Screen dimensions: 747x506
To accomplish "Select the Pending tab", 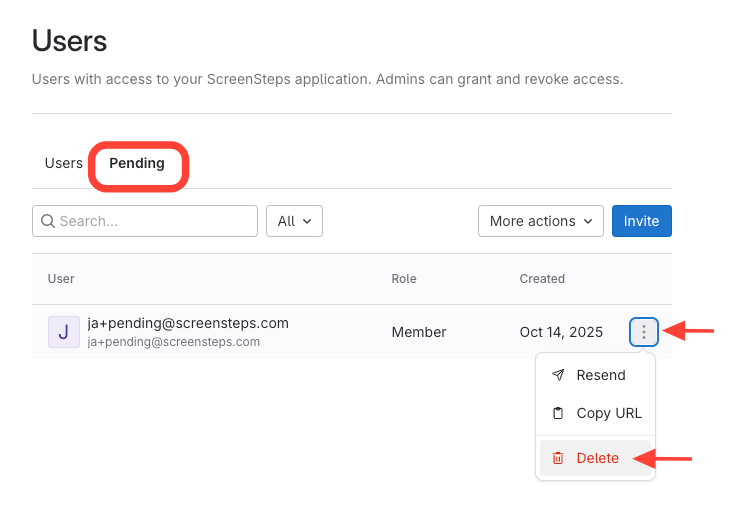I will pos(137,163).
